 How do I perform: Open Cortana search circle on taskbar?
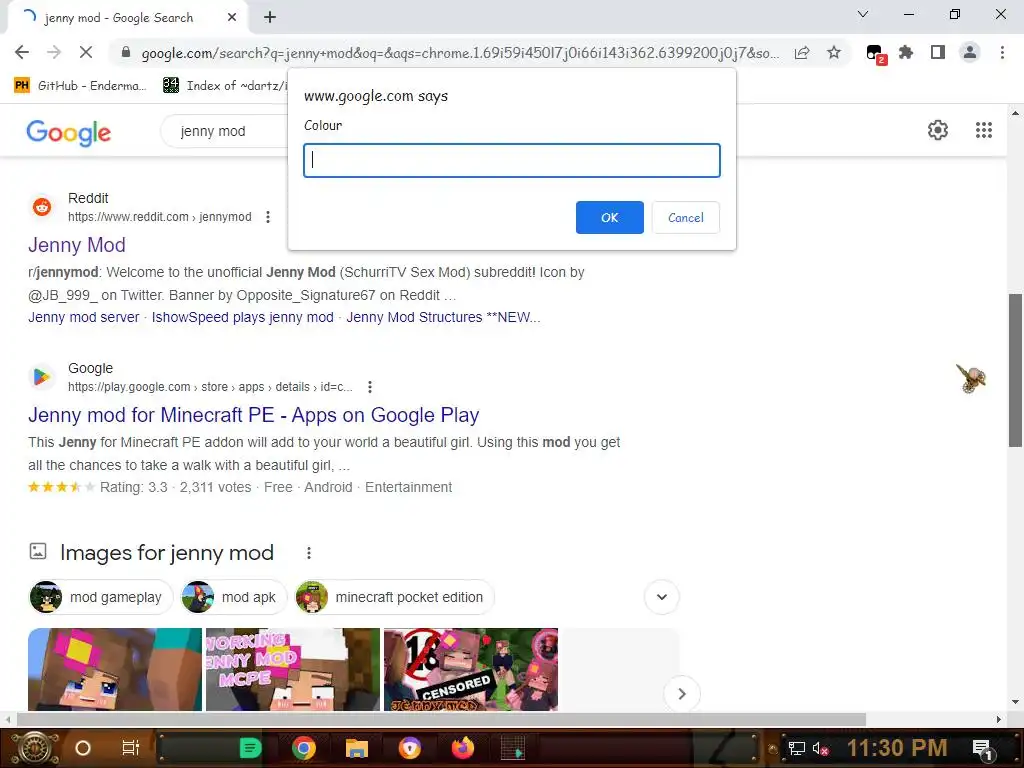point(83,748)
